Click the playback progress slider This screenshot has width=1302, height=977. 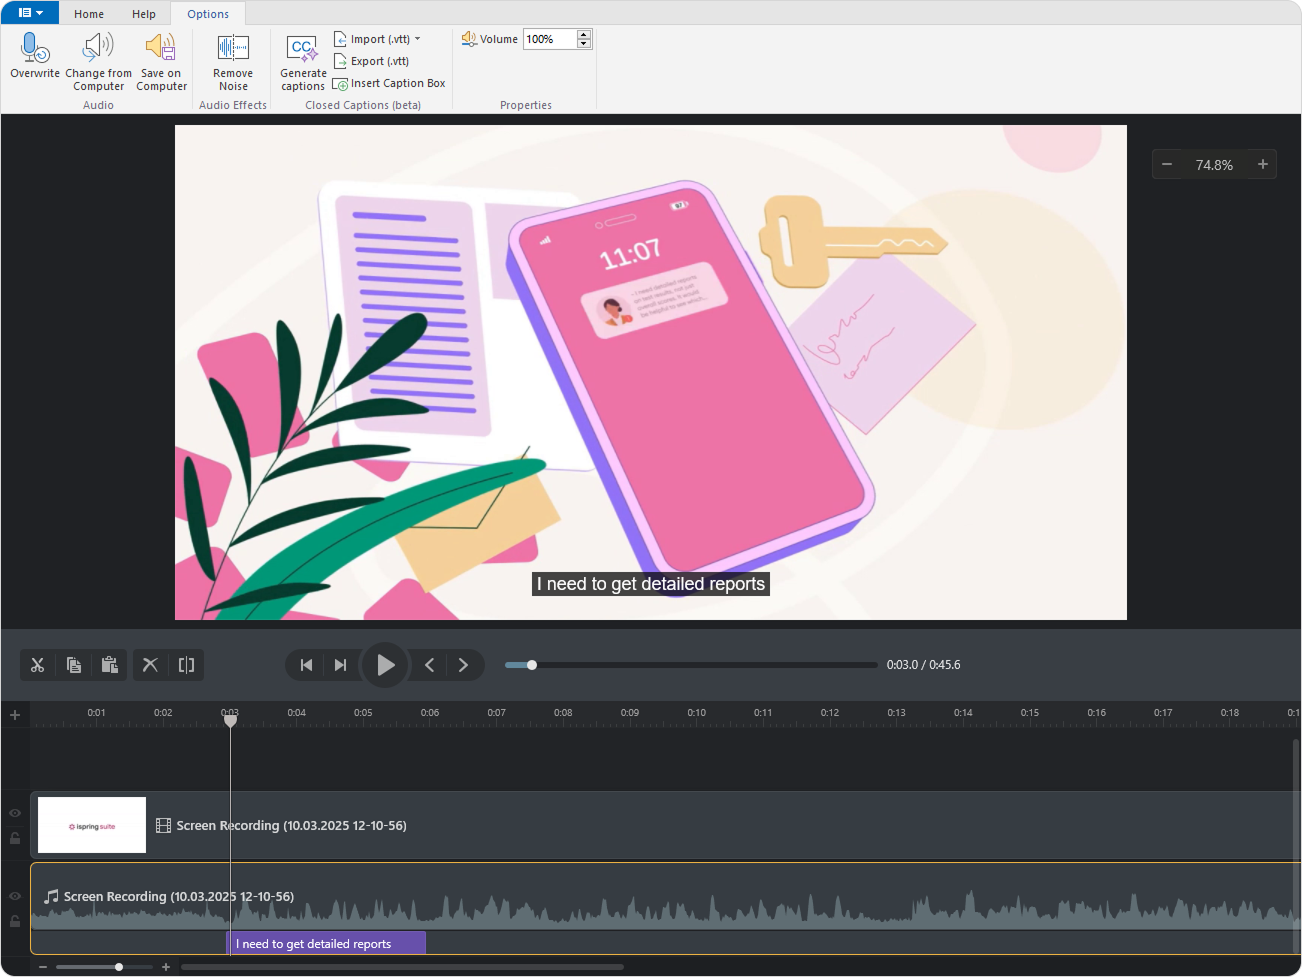click(x=690, y=665)
